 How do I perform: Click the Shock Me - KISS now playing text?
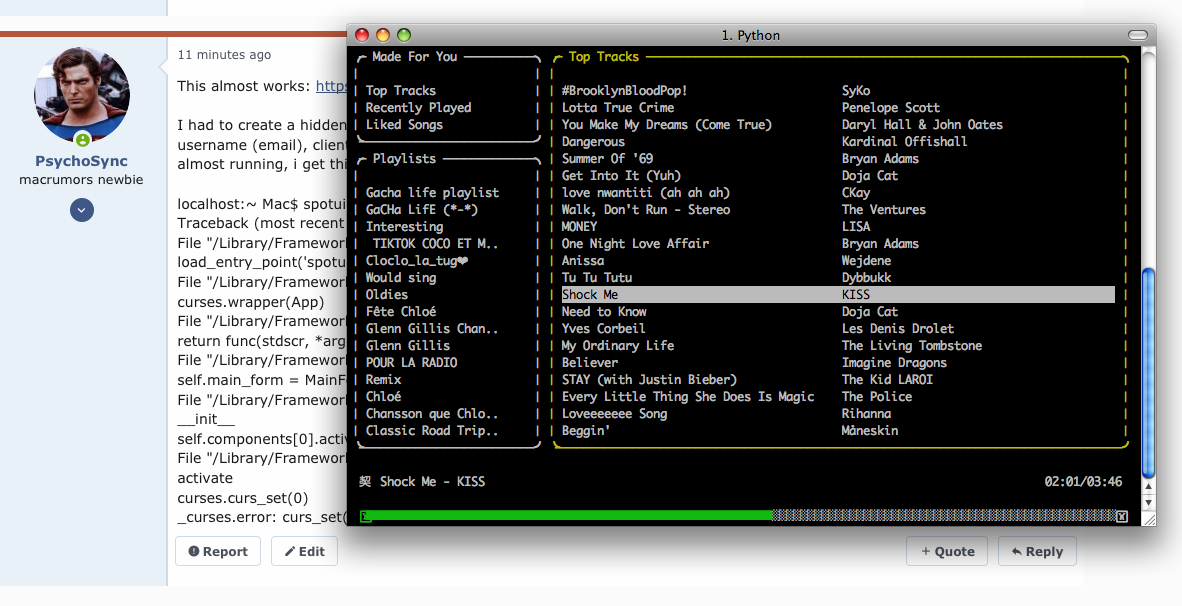coord(432,482)
